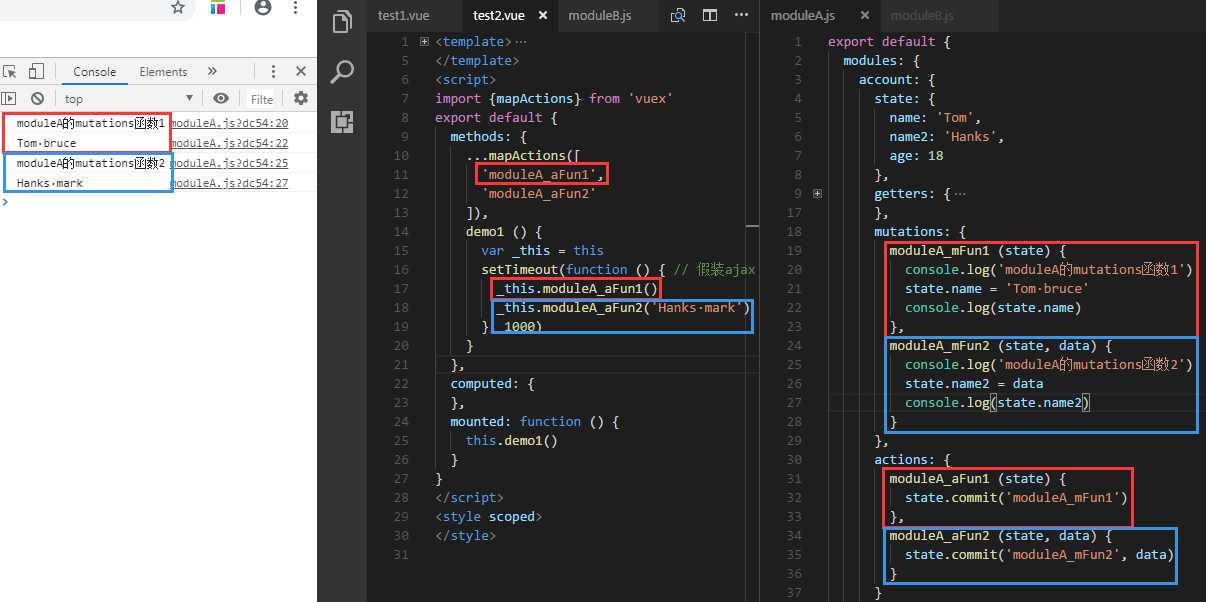
Task: Activate the DevTools inspect element picker
Action: click(x=10, y=72)
